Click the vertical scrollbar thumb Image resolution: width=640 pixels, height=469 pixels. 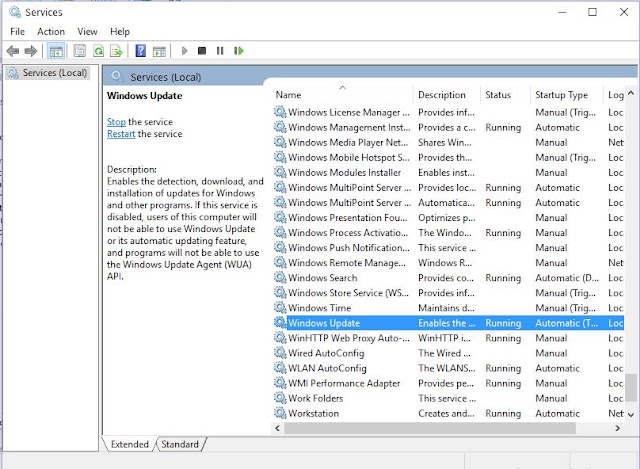tap(631, 388)
